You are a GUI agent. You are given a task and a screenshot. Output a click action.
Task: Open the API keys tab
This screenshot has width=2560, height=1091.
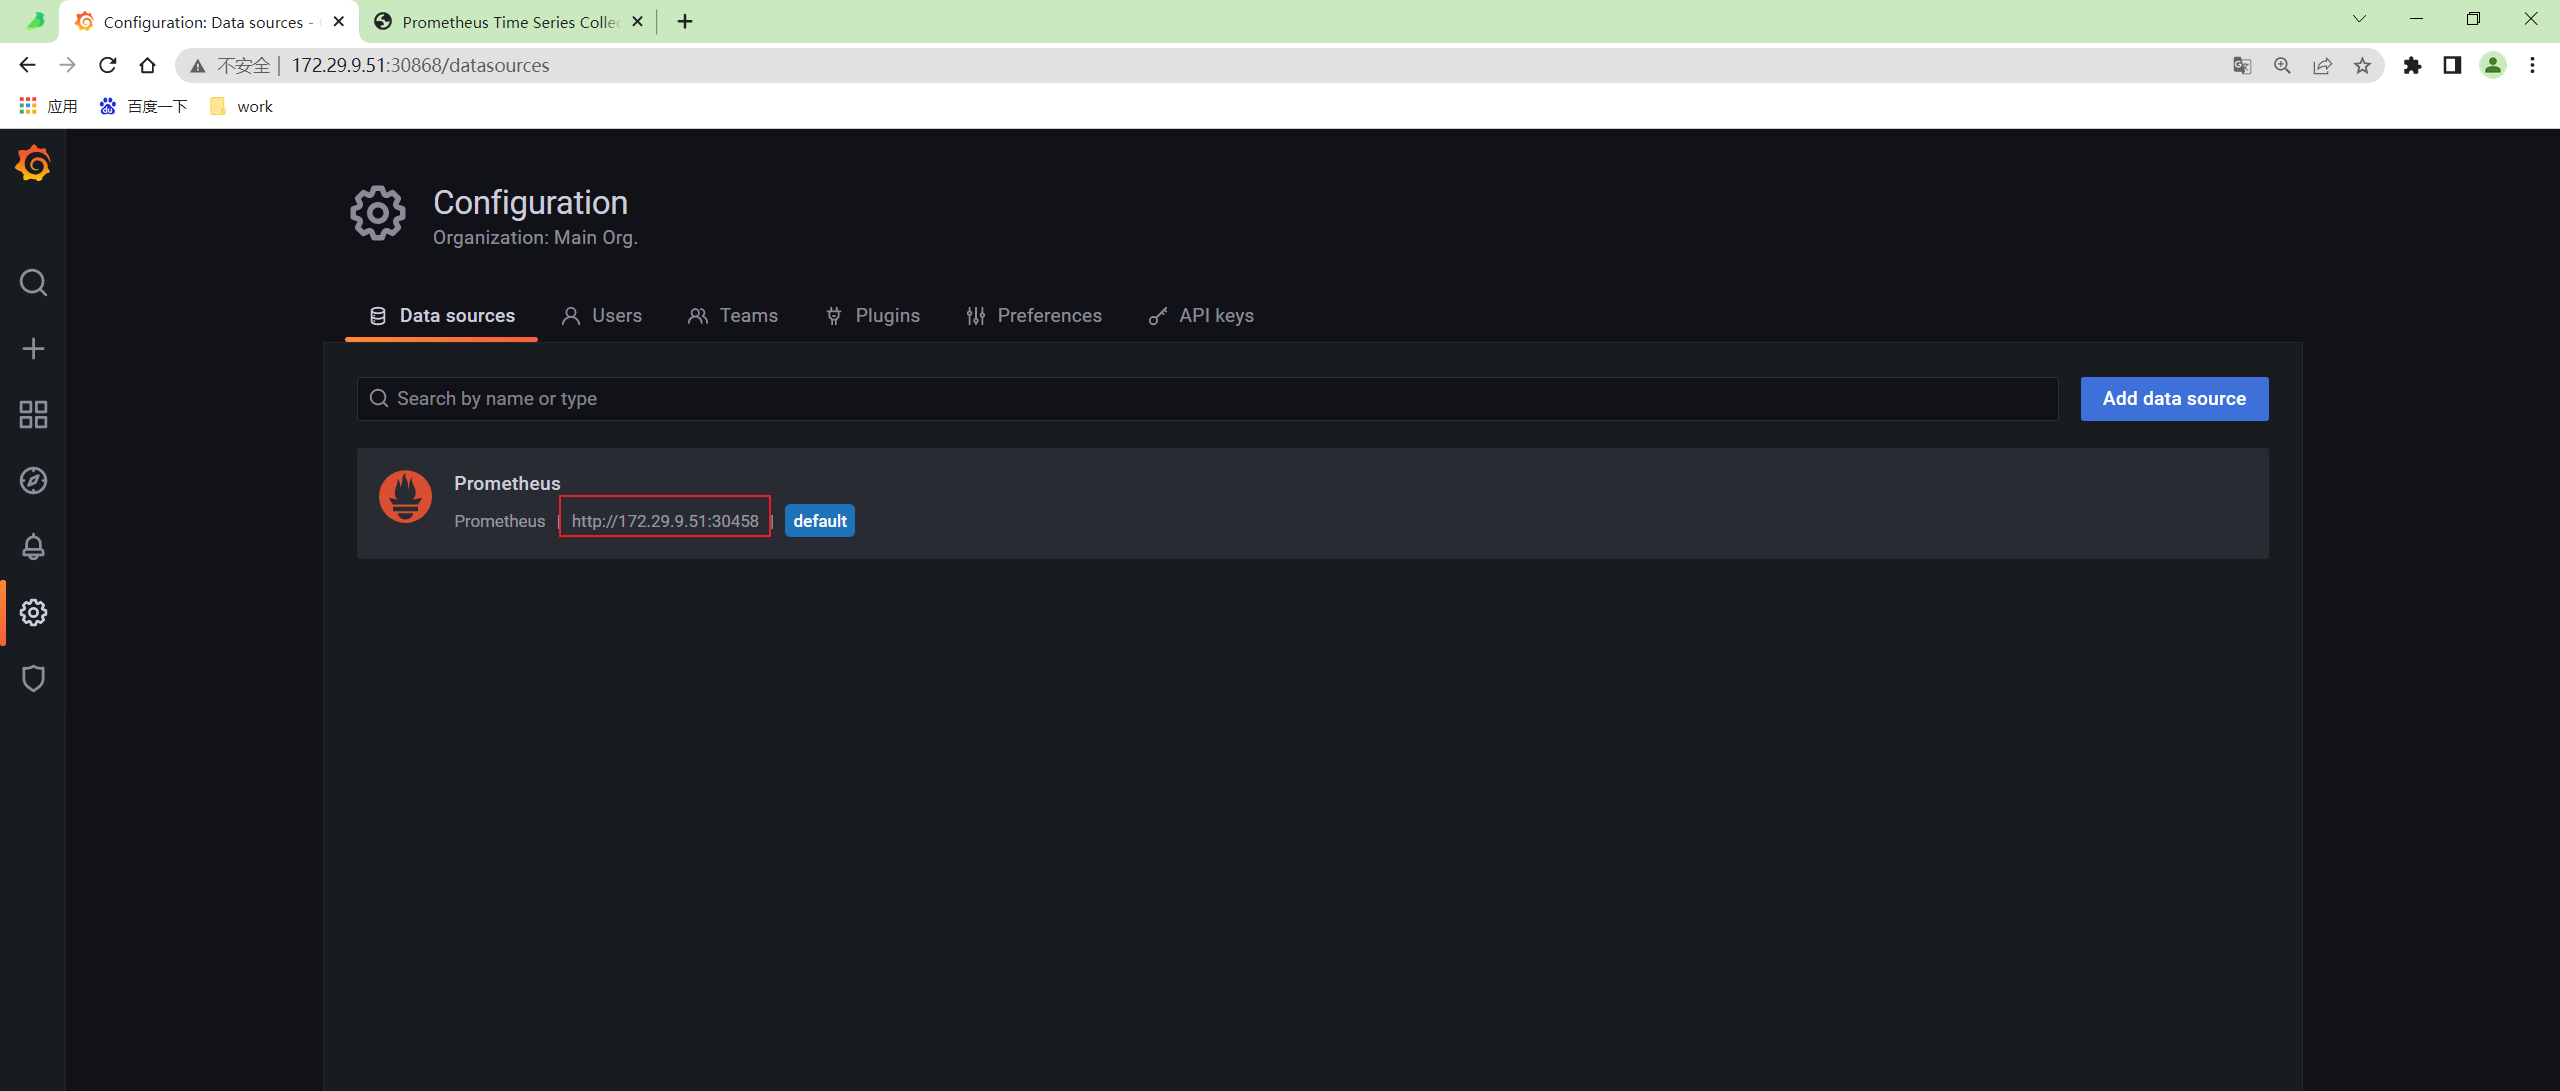tap(1201, 316)
